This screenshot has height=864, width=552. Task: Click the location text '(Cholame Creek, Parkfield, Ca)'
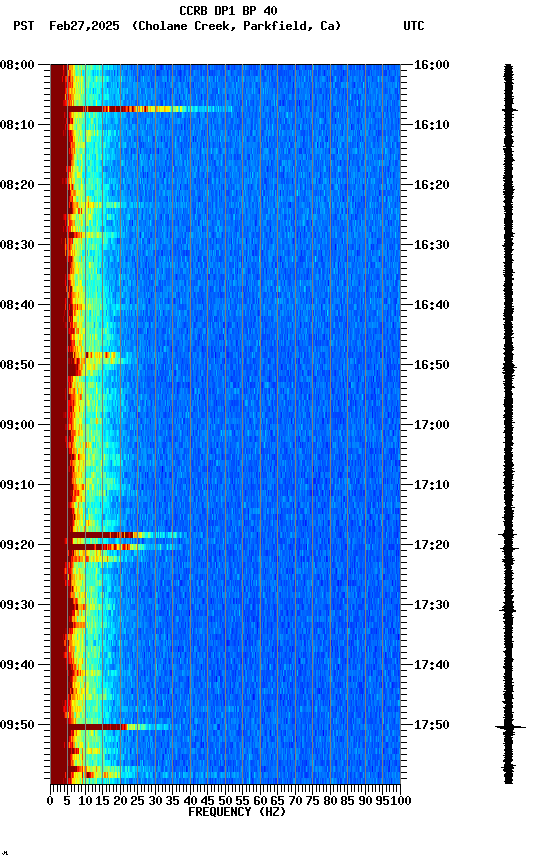pyautogui.click(x=236, y=26)
